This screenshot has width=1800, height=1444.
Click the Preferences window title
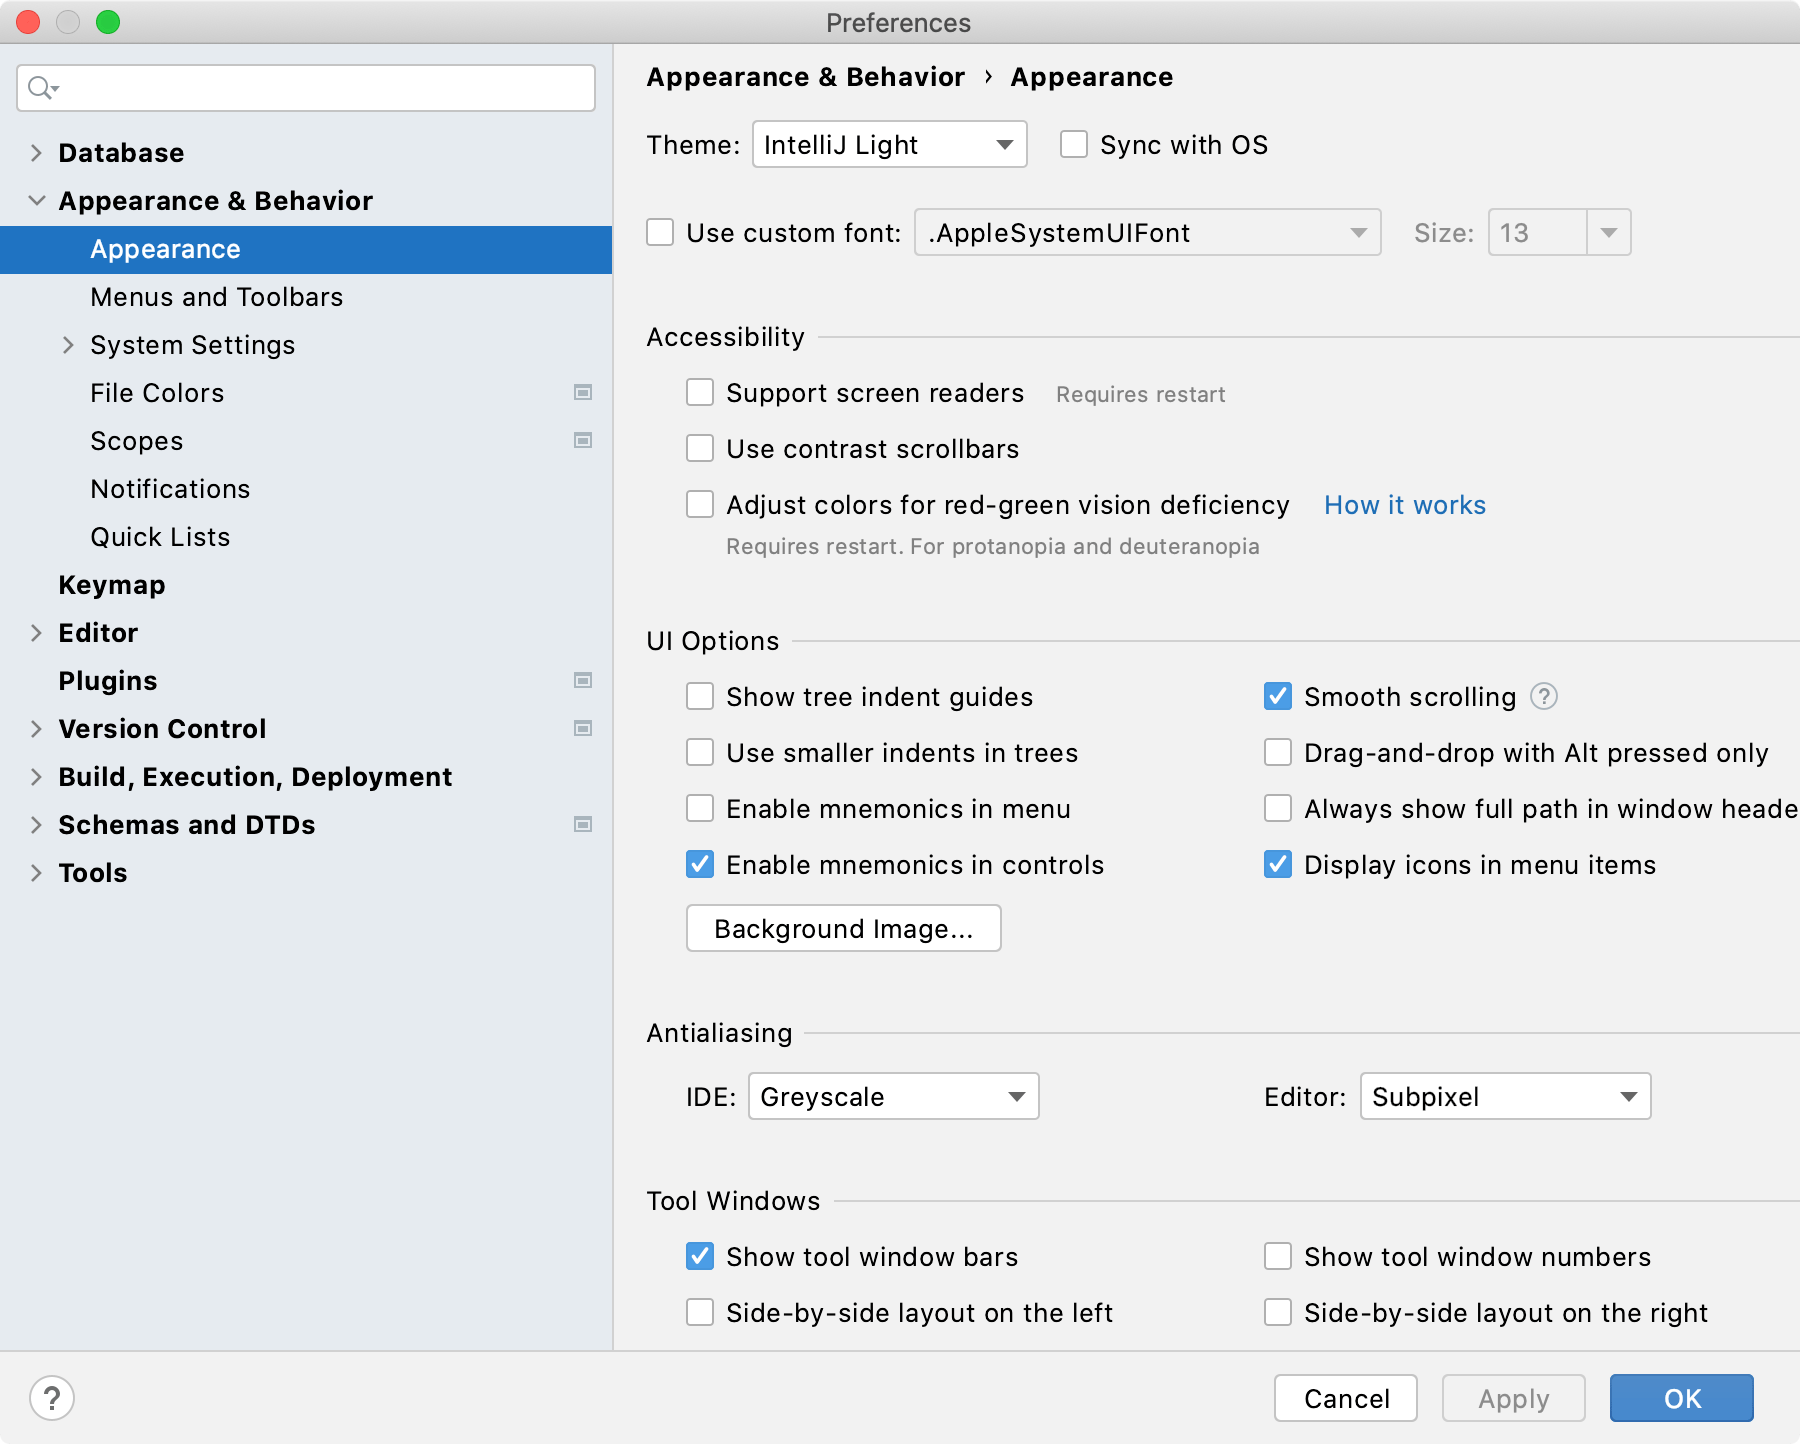click(x=898, y=22)
